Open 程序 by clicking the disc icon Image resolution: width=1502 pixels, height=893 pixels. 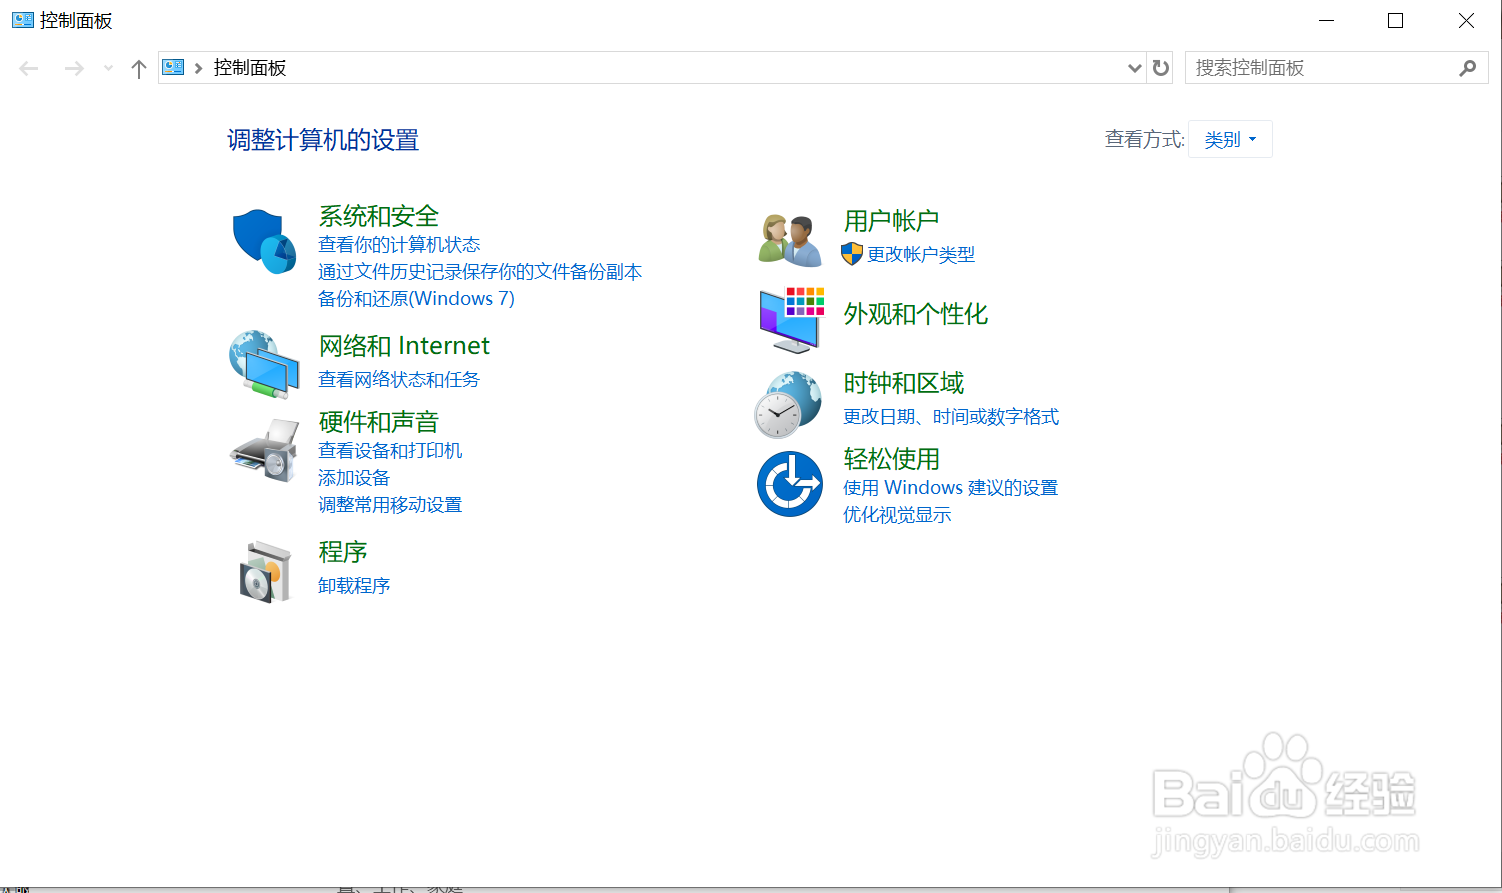tap(263, 570)
